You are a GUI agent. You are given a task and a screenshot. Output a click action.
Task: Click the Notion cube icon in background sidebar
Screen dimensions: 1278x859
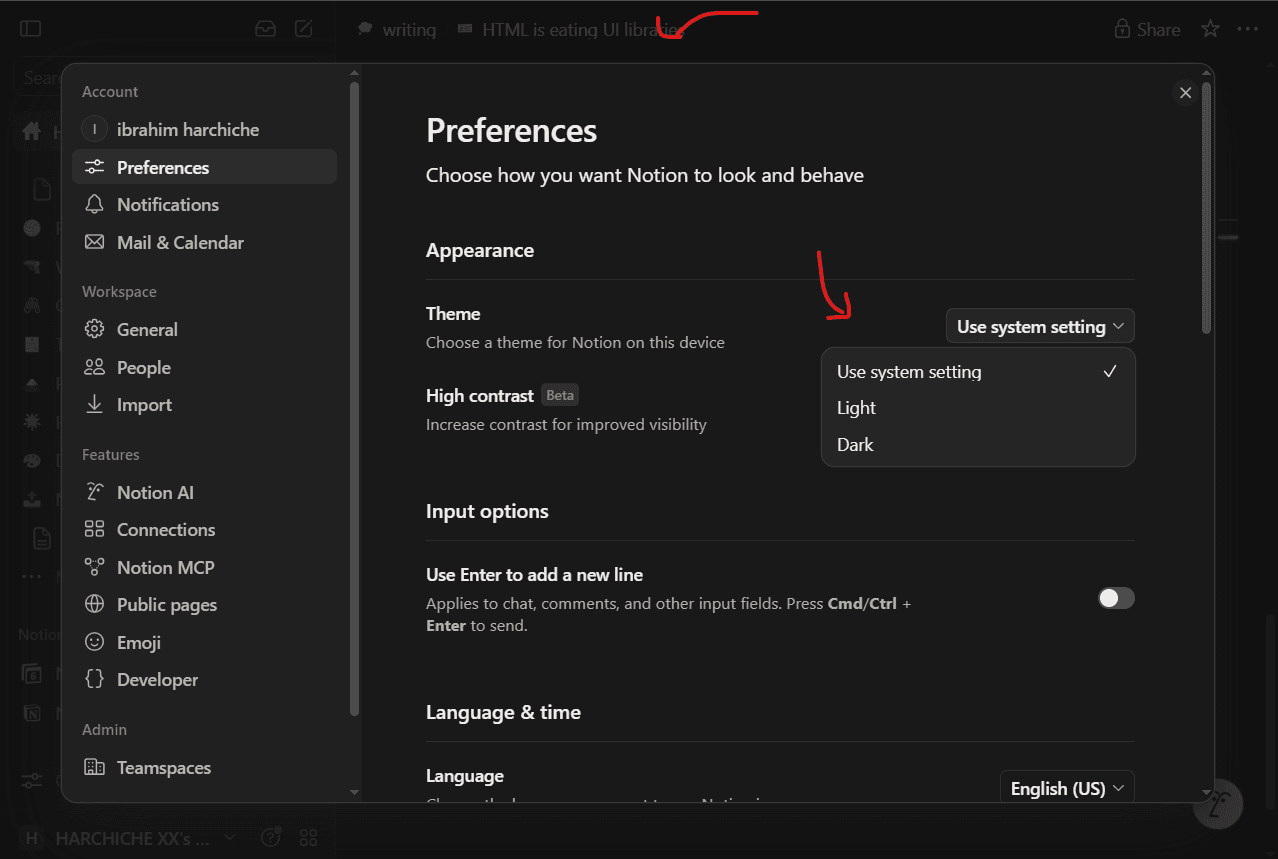click(x=32, y=713)
